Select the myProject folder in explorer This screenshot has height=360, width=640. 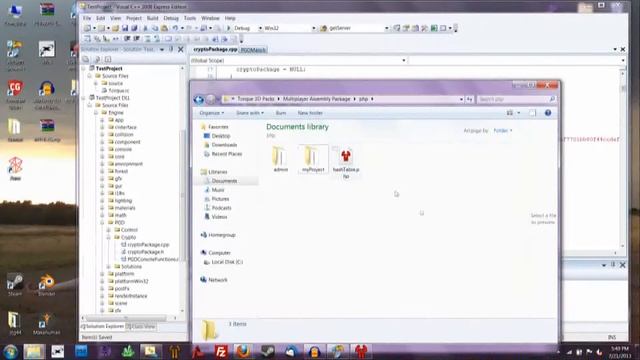click(313, 159)
